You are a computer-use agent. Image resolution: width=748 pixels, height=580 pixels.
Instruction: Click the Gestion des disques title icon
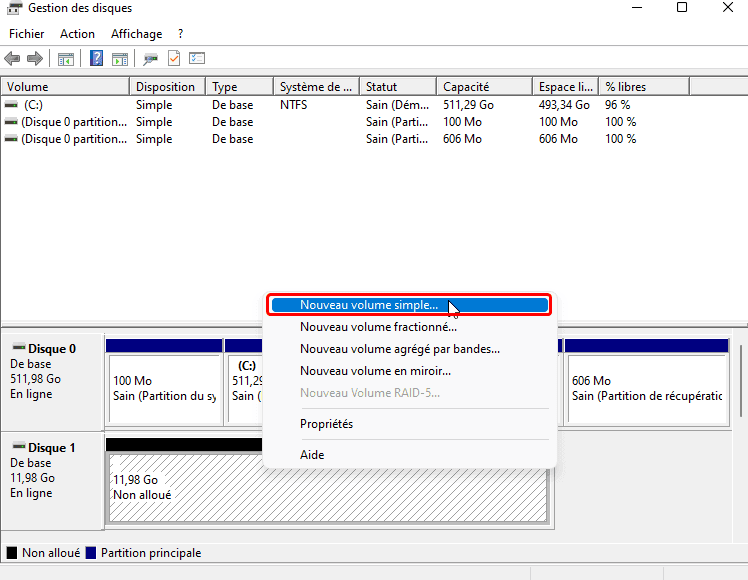14,8
